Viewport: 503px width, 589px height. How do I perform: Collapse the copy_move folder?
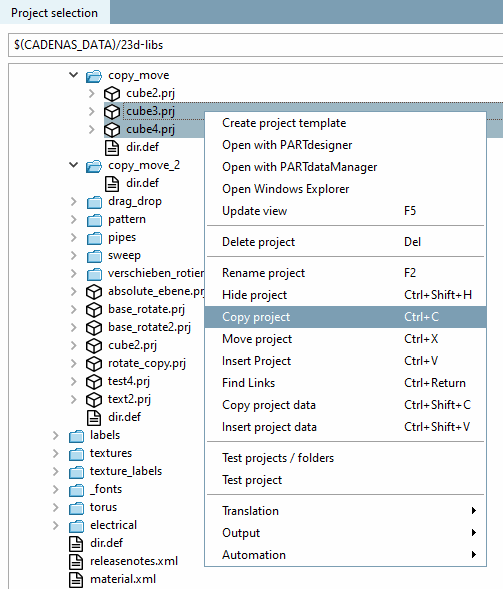pos(74,75)
